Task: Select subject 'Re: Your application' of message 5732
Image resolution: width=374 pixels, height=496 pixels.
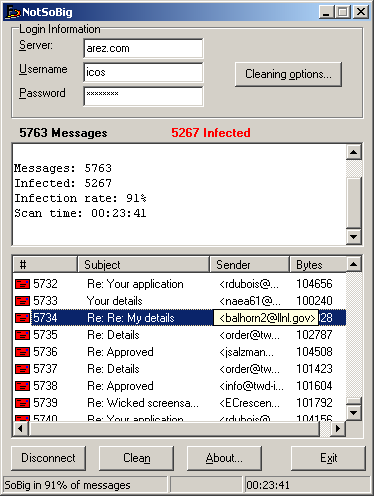Action: pos(135,284)
